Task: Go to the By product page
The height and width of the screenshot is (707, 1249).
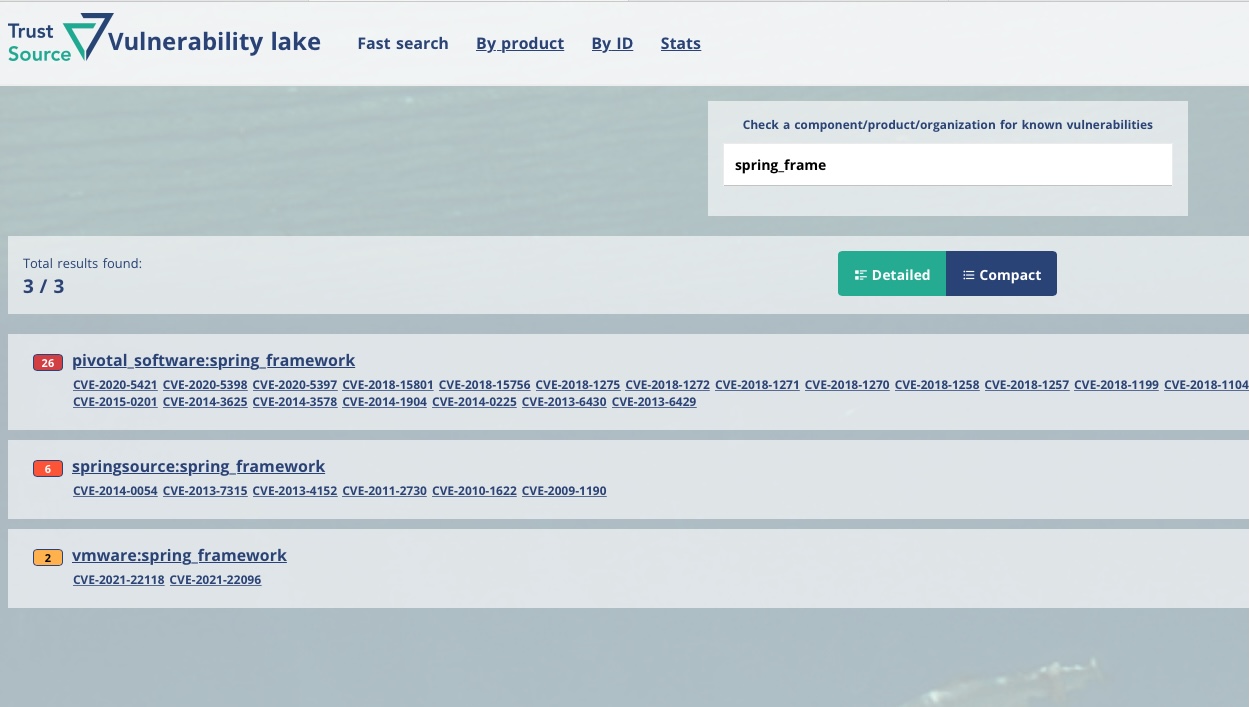Action: coord(520,43)
